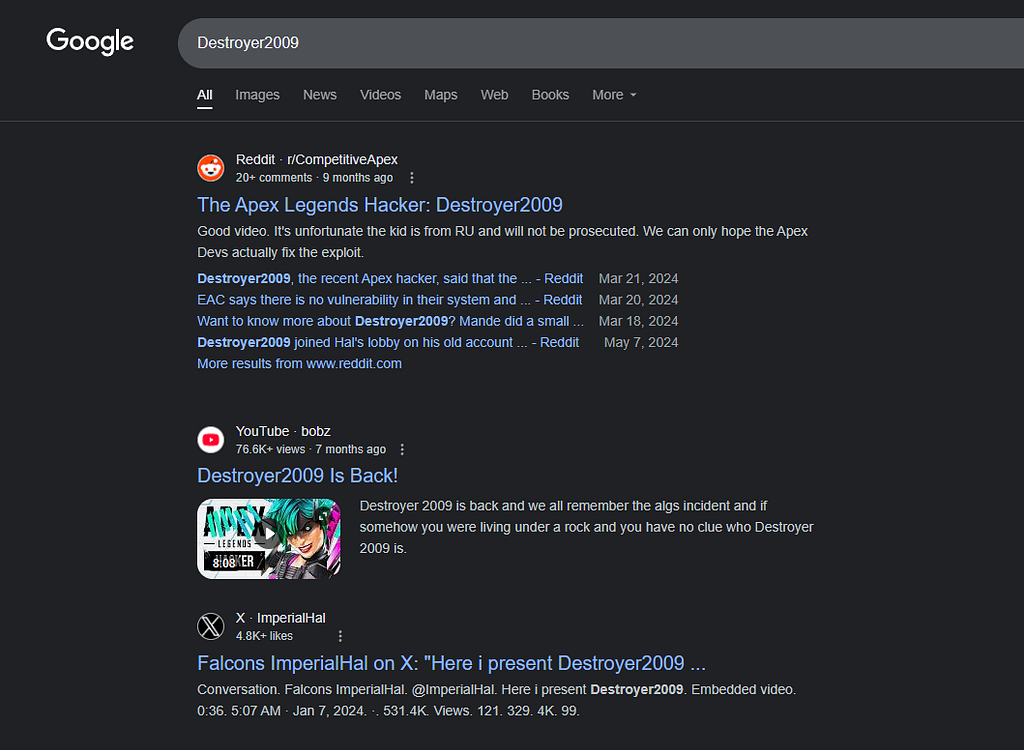
Task: Click the 'Reddit · r/CompetitiveApex' source text
Action: tap(317, 159)
